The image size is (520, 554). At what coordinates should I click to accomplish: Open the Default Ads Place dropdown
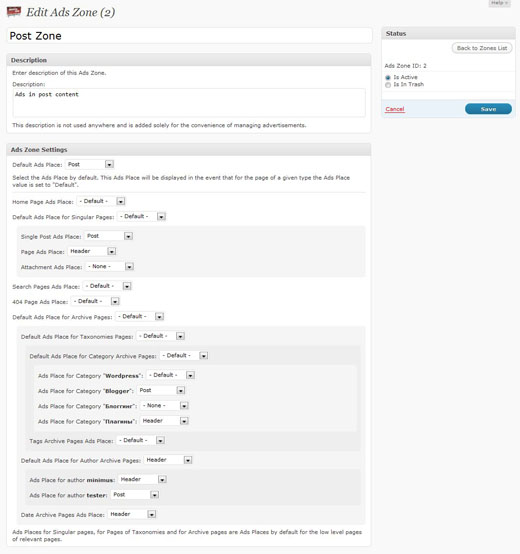click(x=90, y=164)
